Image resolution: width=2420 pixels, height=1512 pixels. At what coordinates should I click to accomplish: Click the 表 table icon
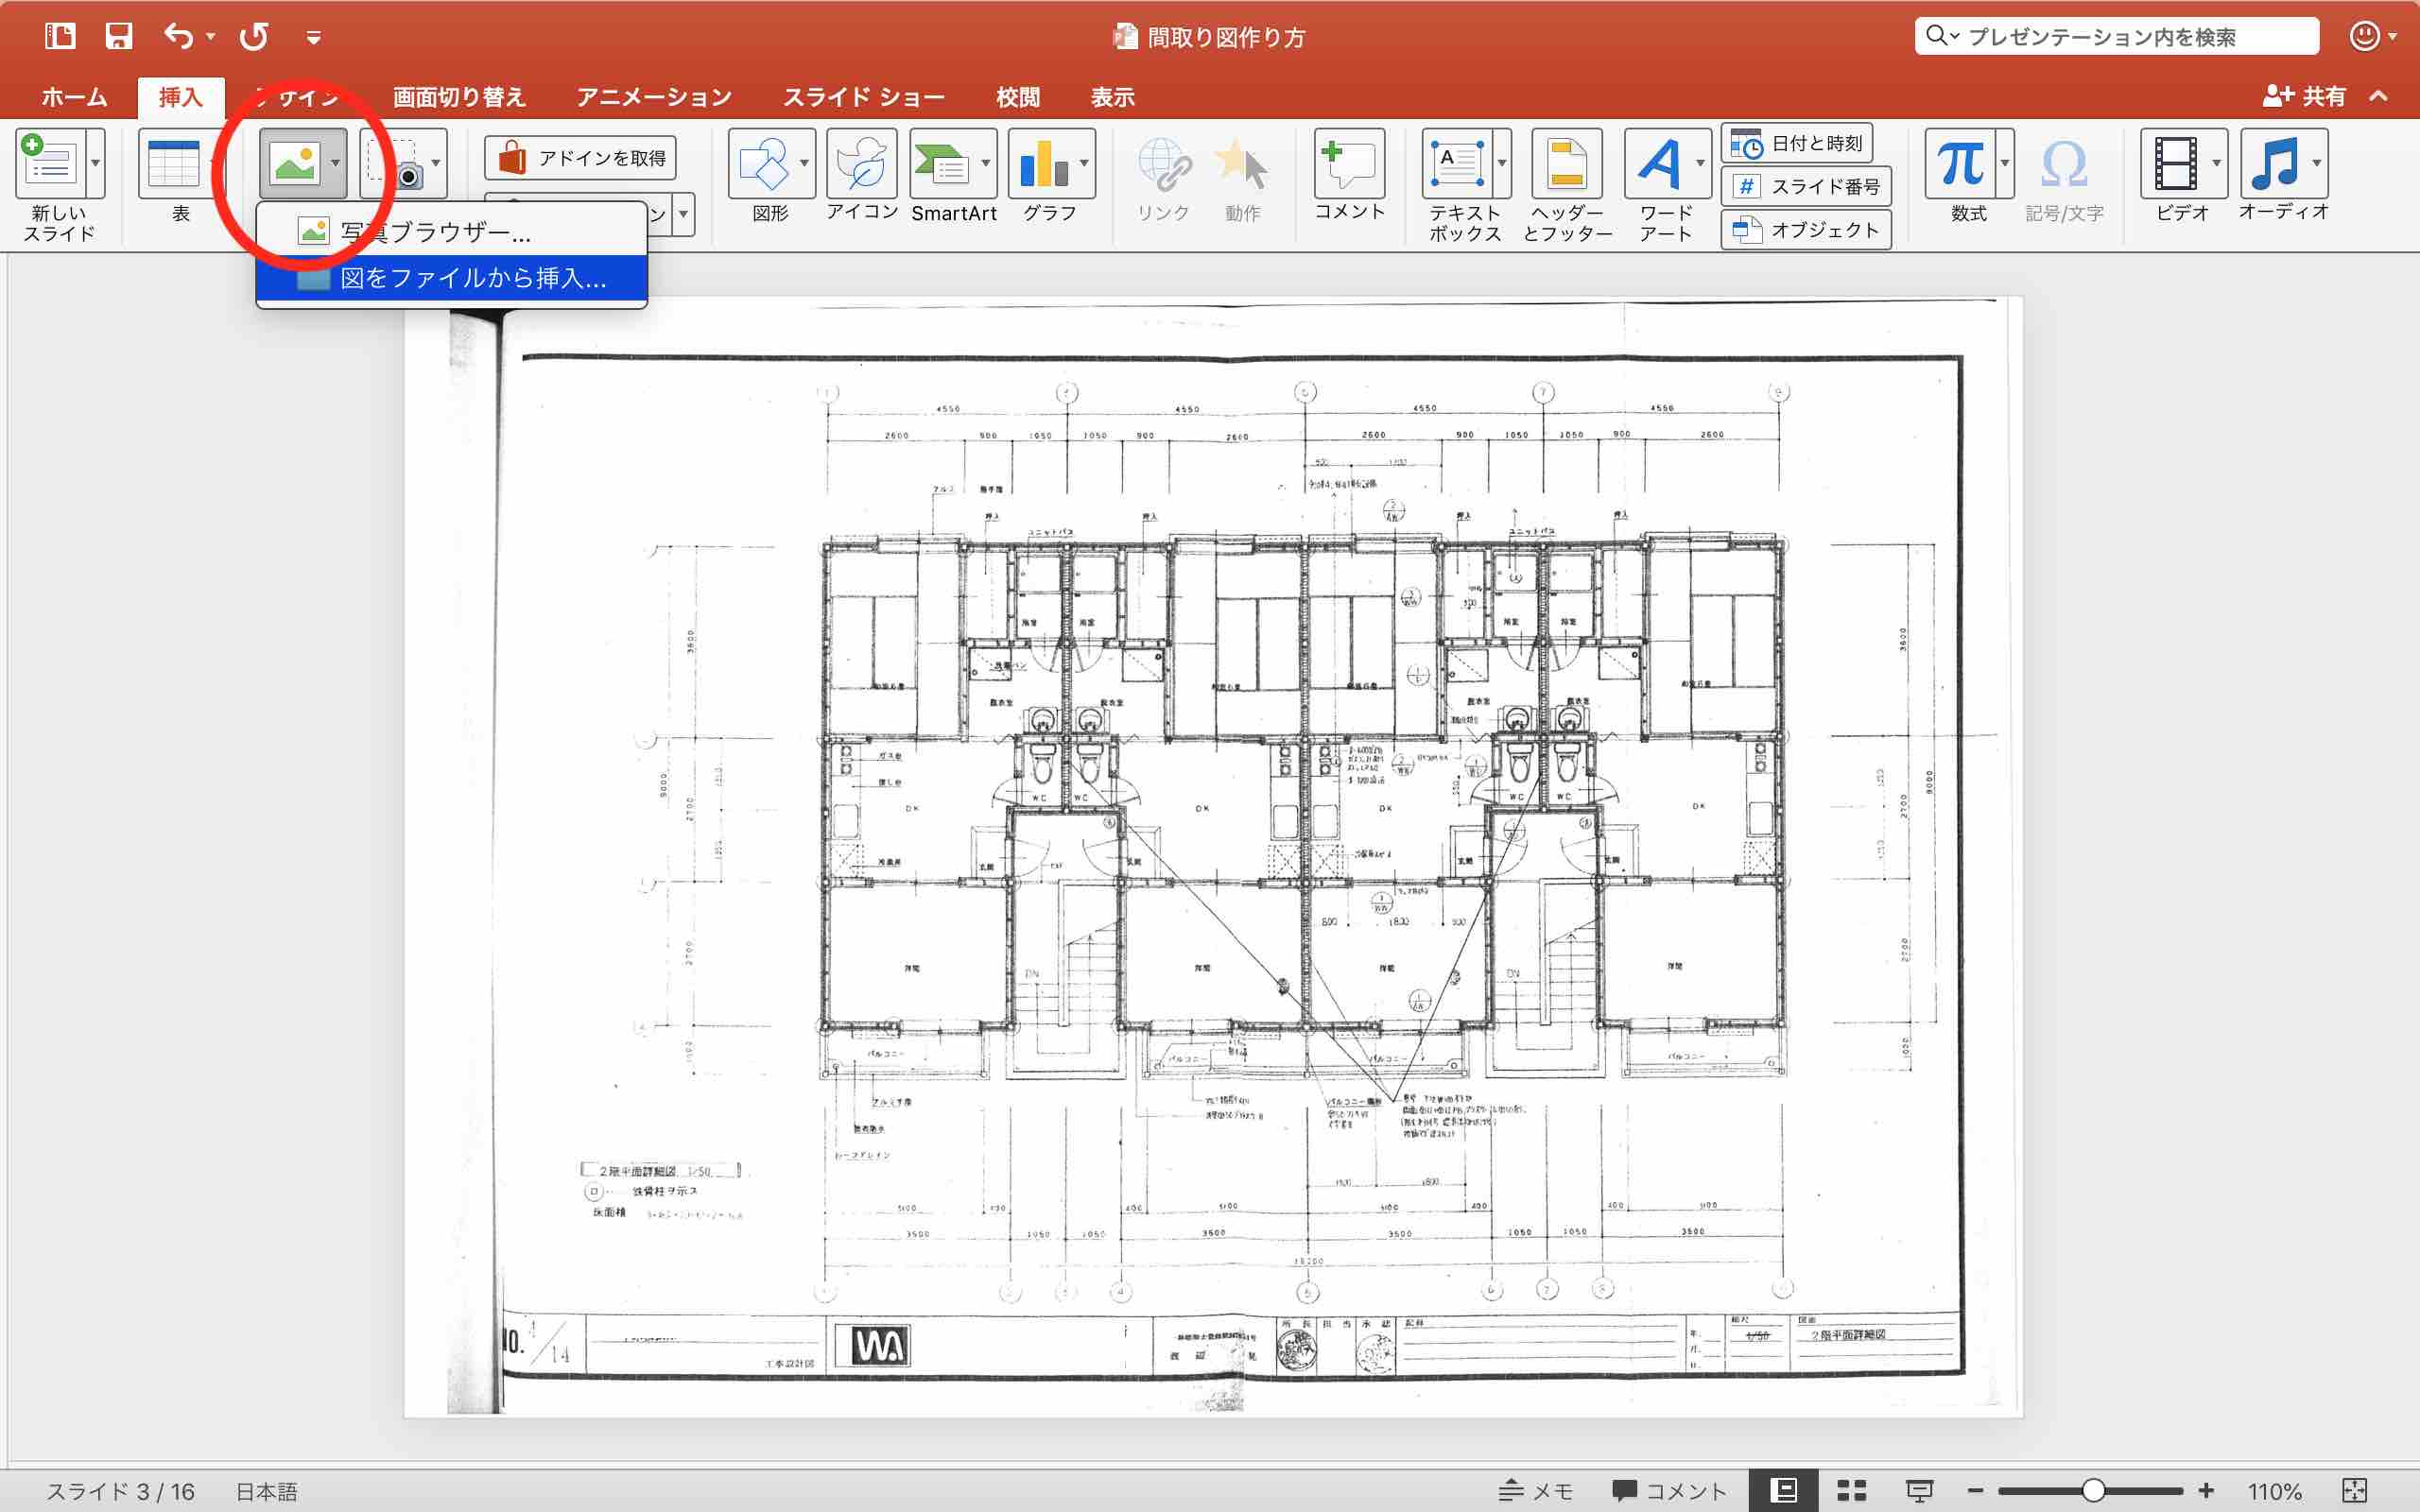click(x=174, y=163)
